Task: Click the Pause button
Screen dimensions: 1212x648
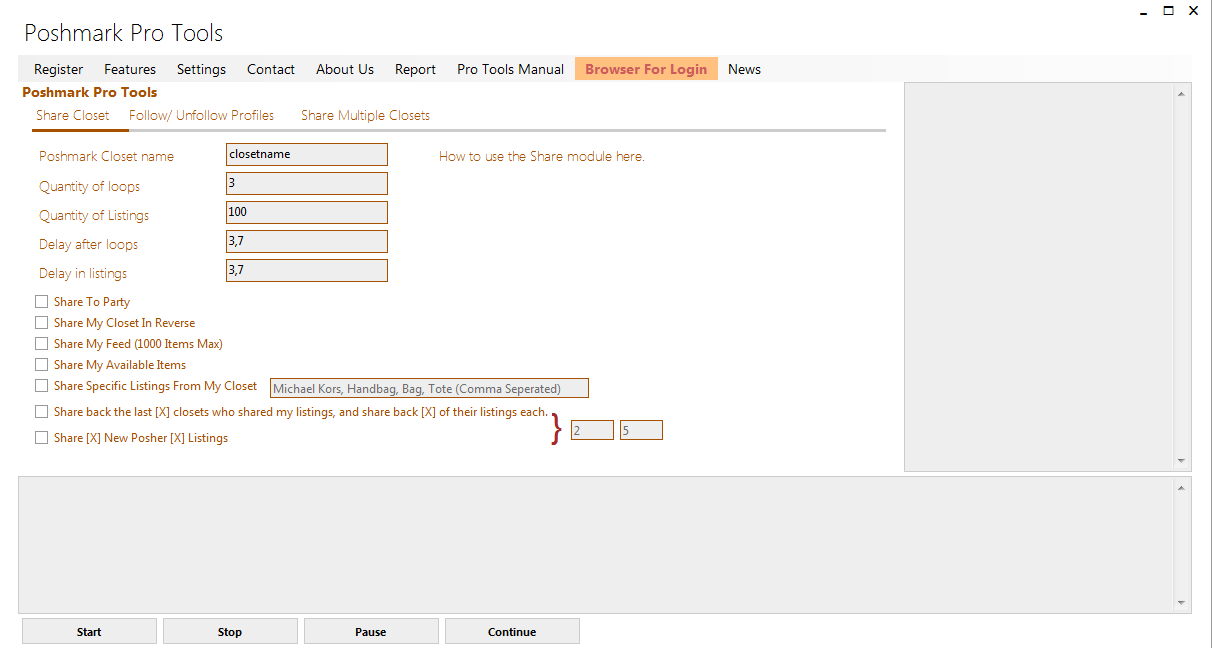Action: [371, 631]
